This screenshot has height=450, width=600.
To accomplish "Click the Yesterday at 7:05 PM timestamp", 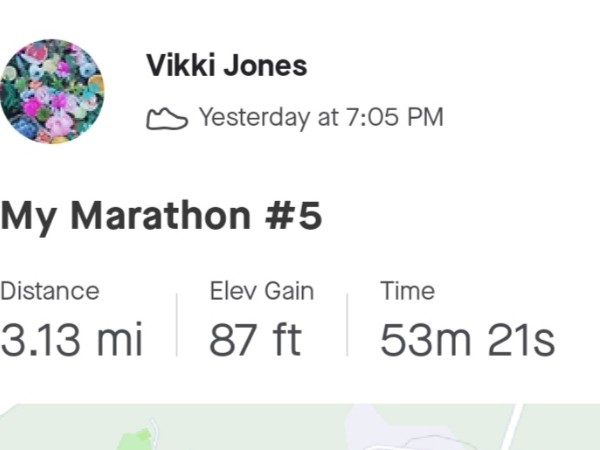I will [x=321, y=117].
